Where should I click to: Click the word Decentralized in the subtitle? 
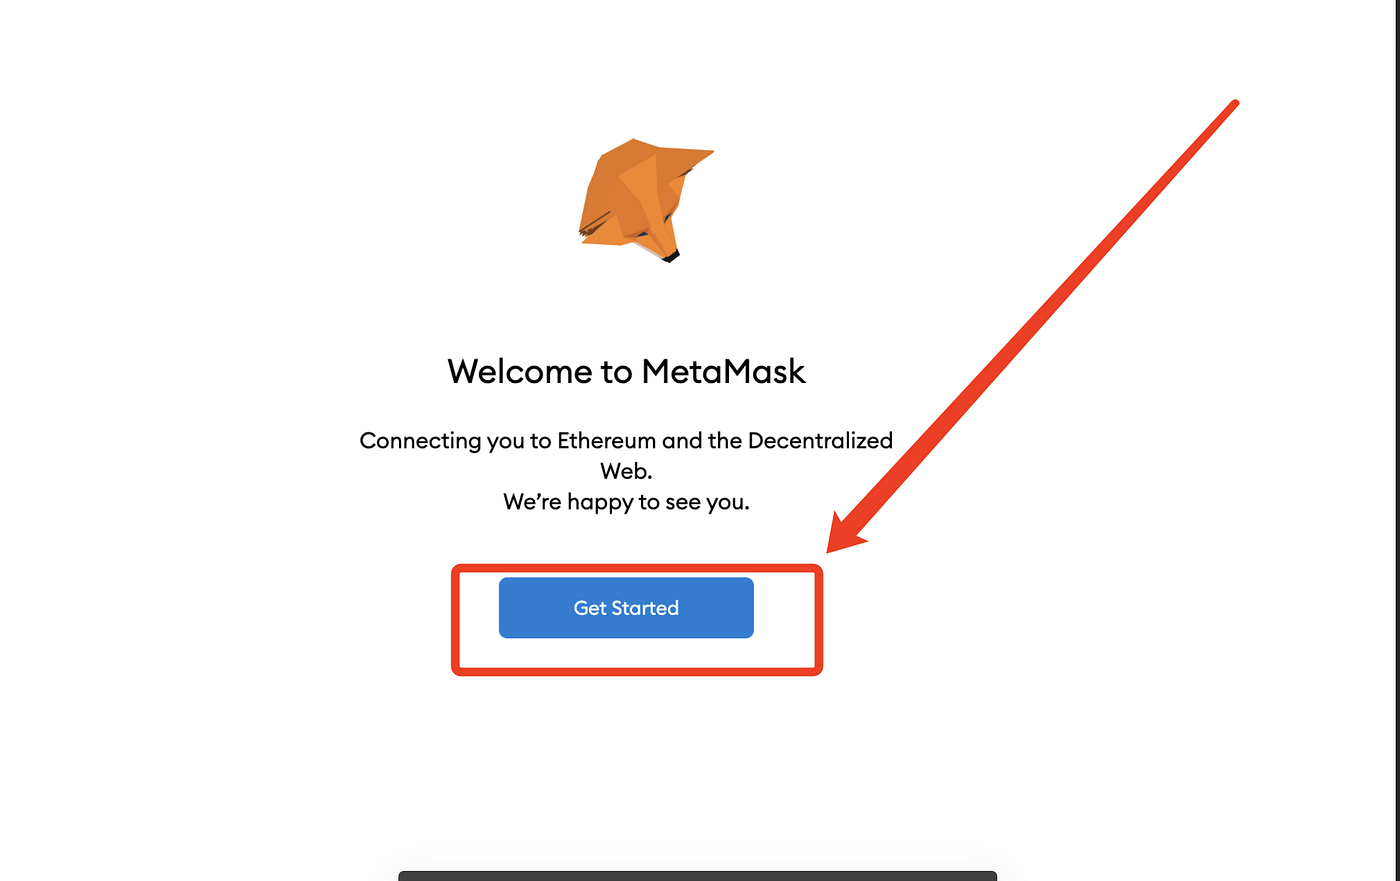(x=820, y=440)
